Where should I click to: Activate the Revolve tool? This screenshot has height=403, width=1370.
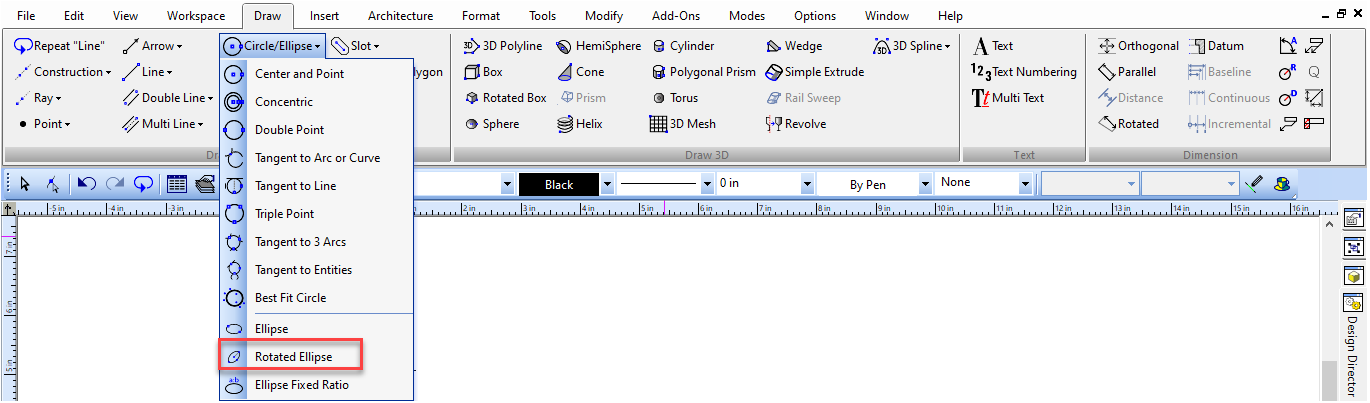pyautogui.click(x=796, y=124)
